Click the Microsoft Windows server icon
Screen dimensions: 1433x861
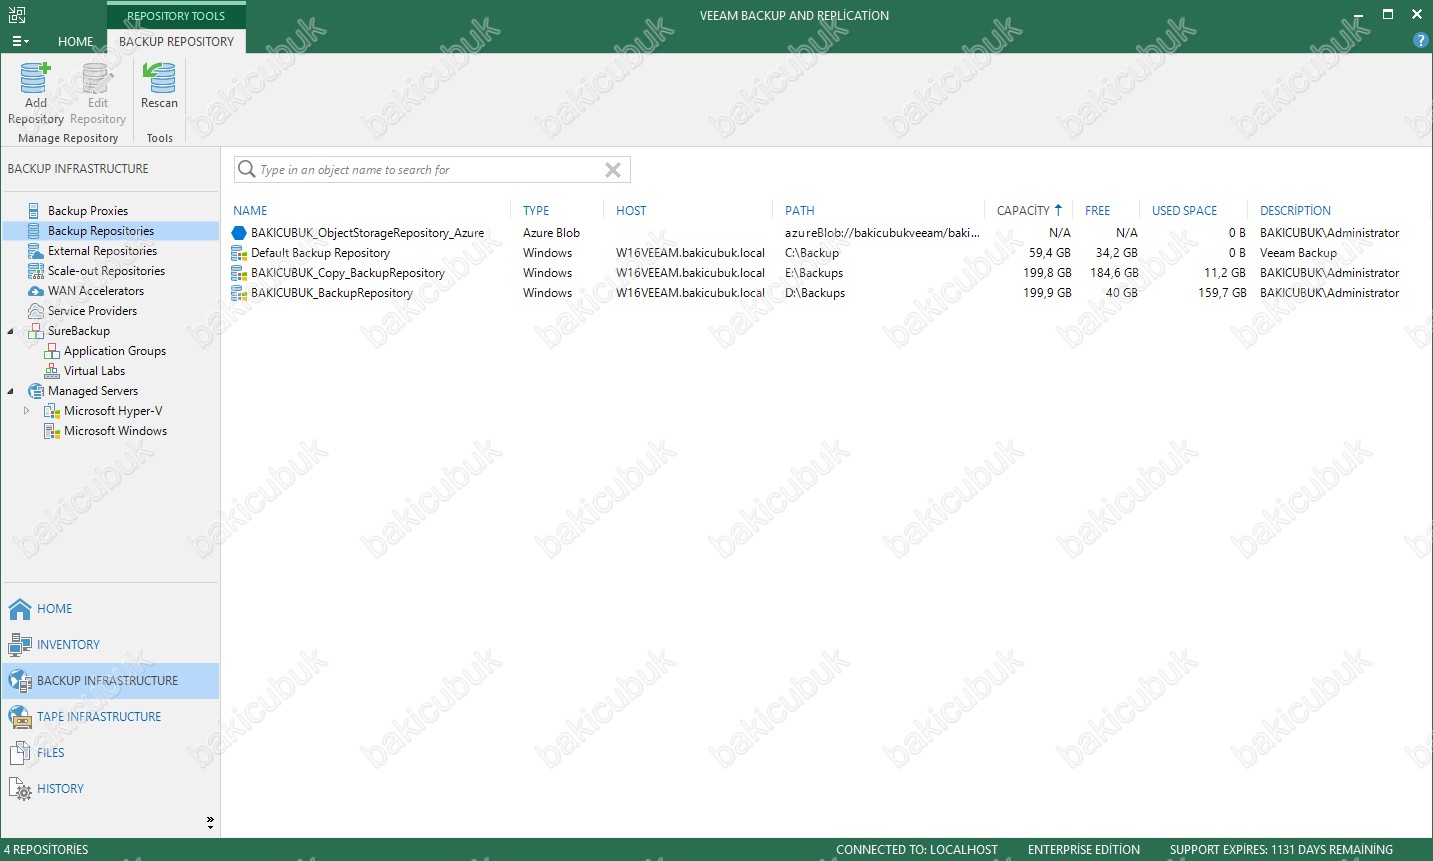click(x=52, y=431)
